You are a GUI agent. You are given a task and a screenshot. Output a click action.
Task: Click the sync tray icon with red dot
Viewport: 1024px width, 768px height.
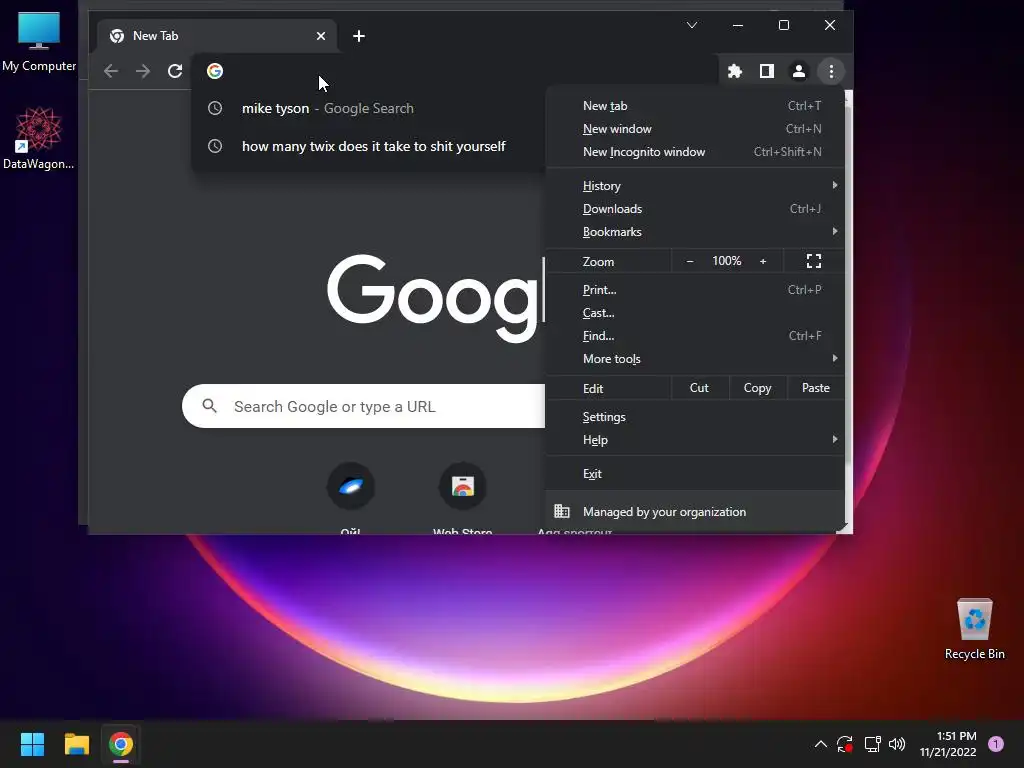(845, 744)
